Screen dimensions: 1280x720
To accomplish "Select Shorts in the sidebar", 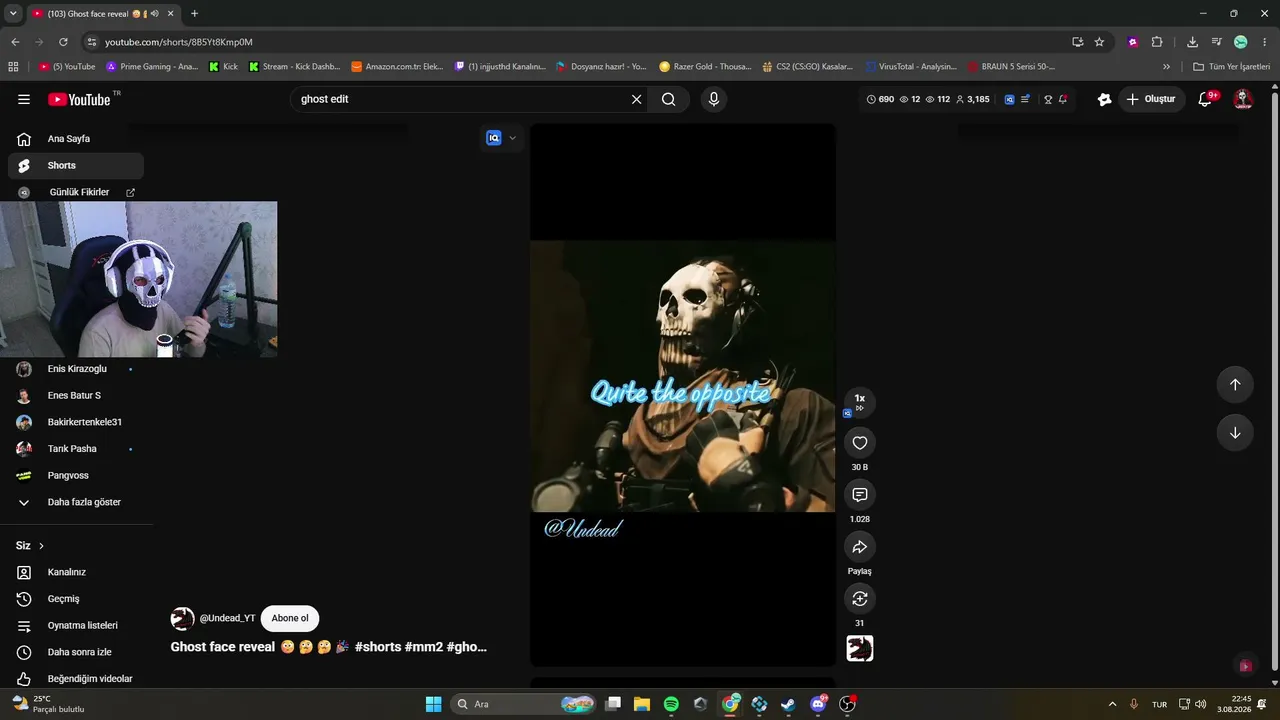I will [x=76, y=166].
